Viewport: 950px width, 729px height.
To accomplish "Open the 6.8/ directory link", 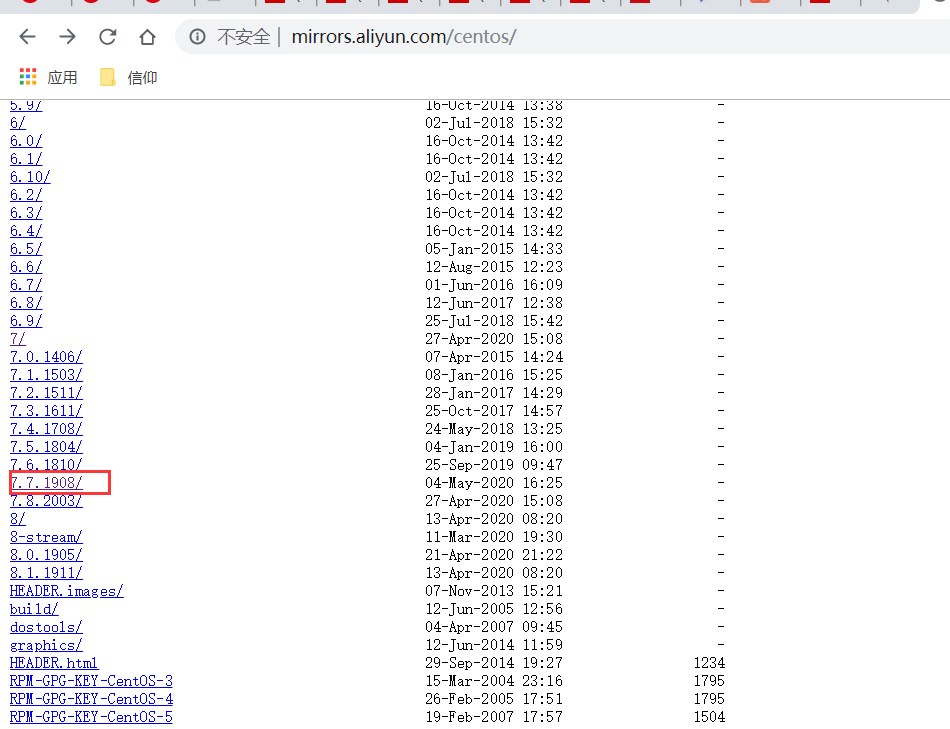I will click(x=26, y=303).
